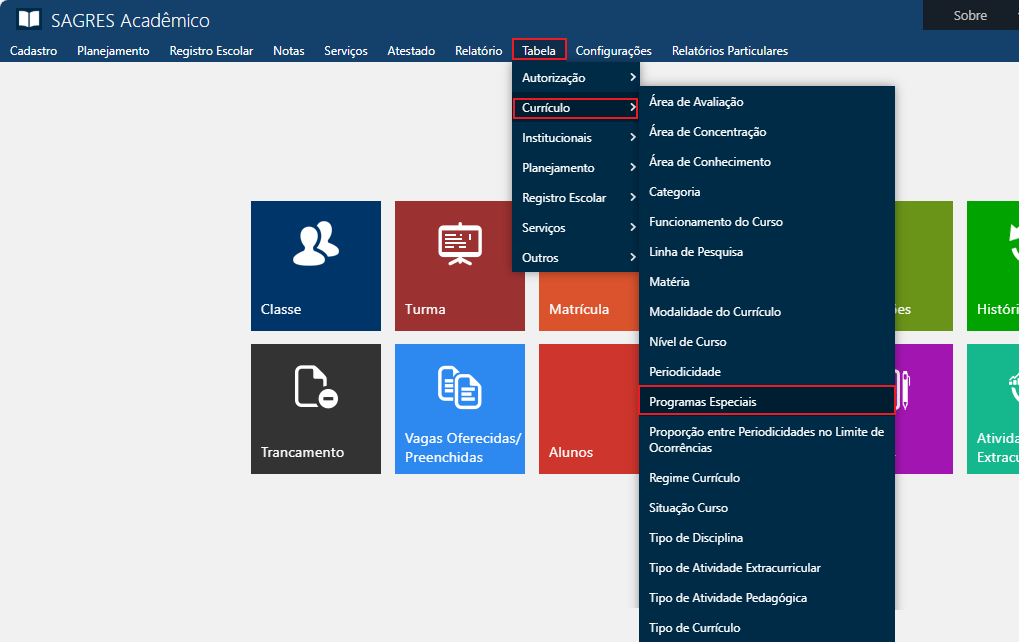The width and height of the screenshot is (1019, 642).
Task: Open the Relatórios Particulares menu
Action: pyautogui.click(x=729, y=51)
